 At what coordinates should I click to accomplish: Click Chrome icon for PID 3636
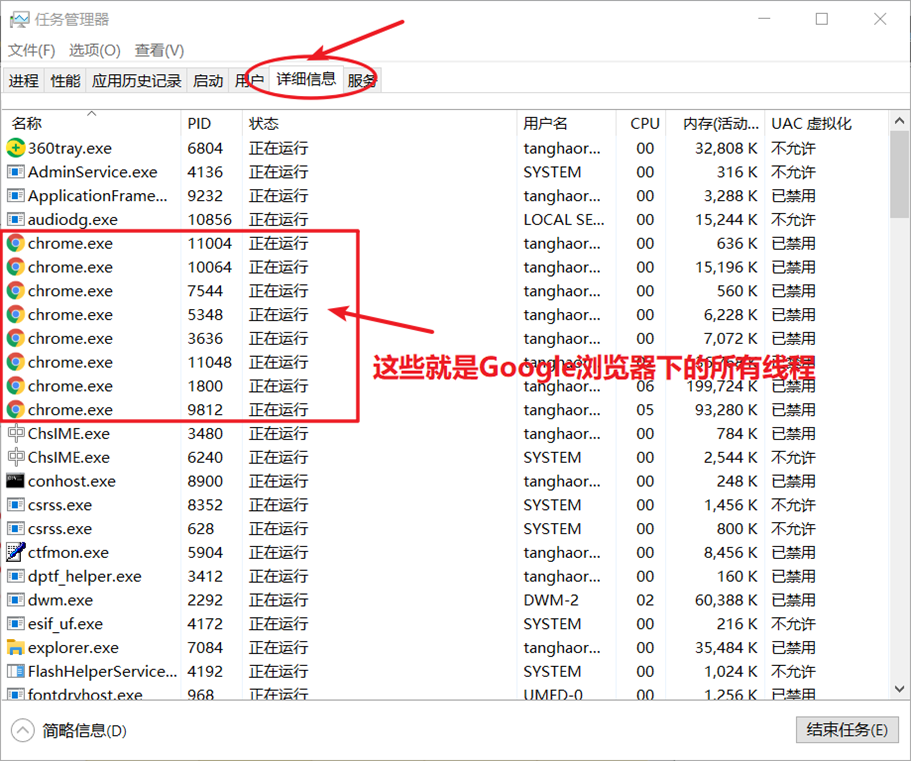tap(16, 339)
